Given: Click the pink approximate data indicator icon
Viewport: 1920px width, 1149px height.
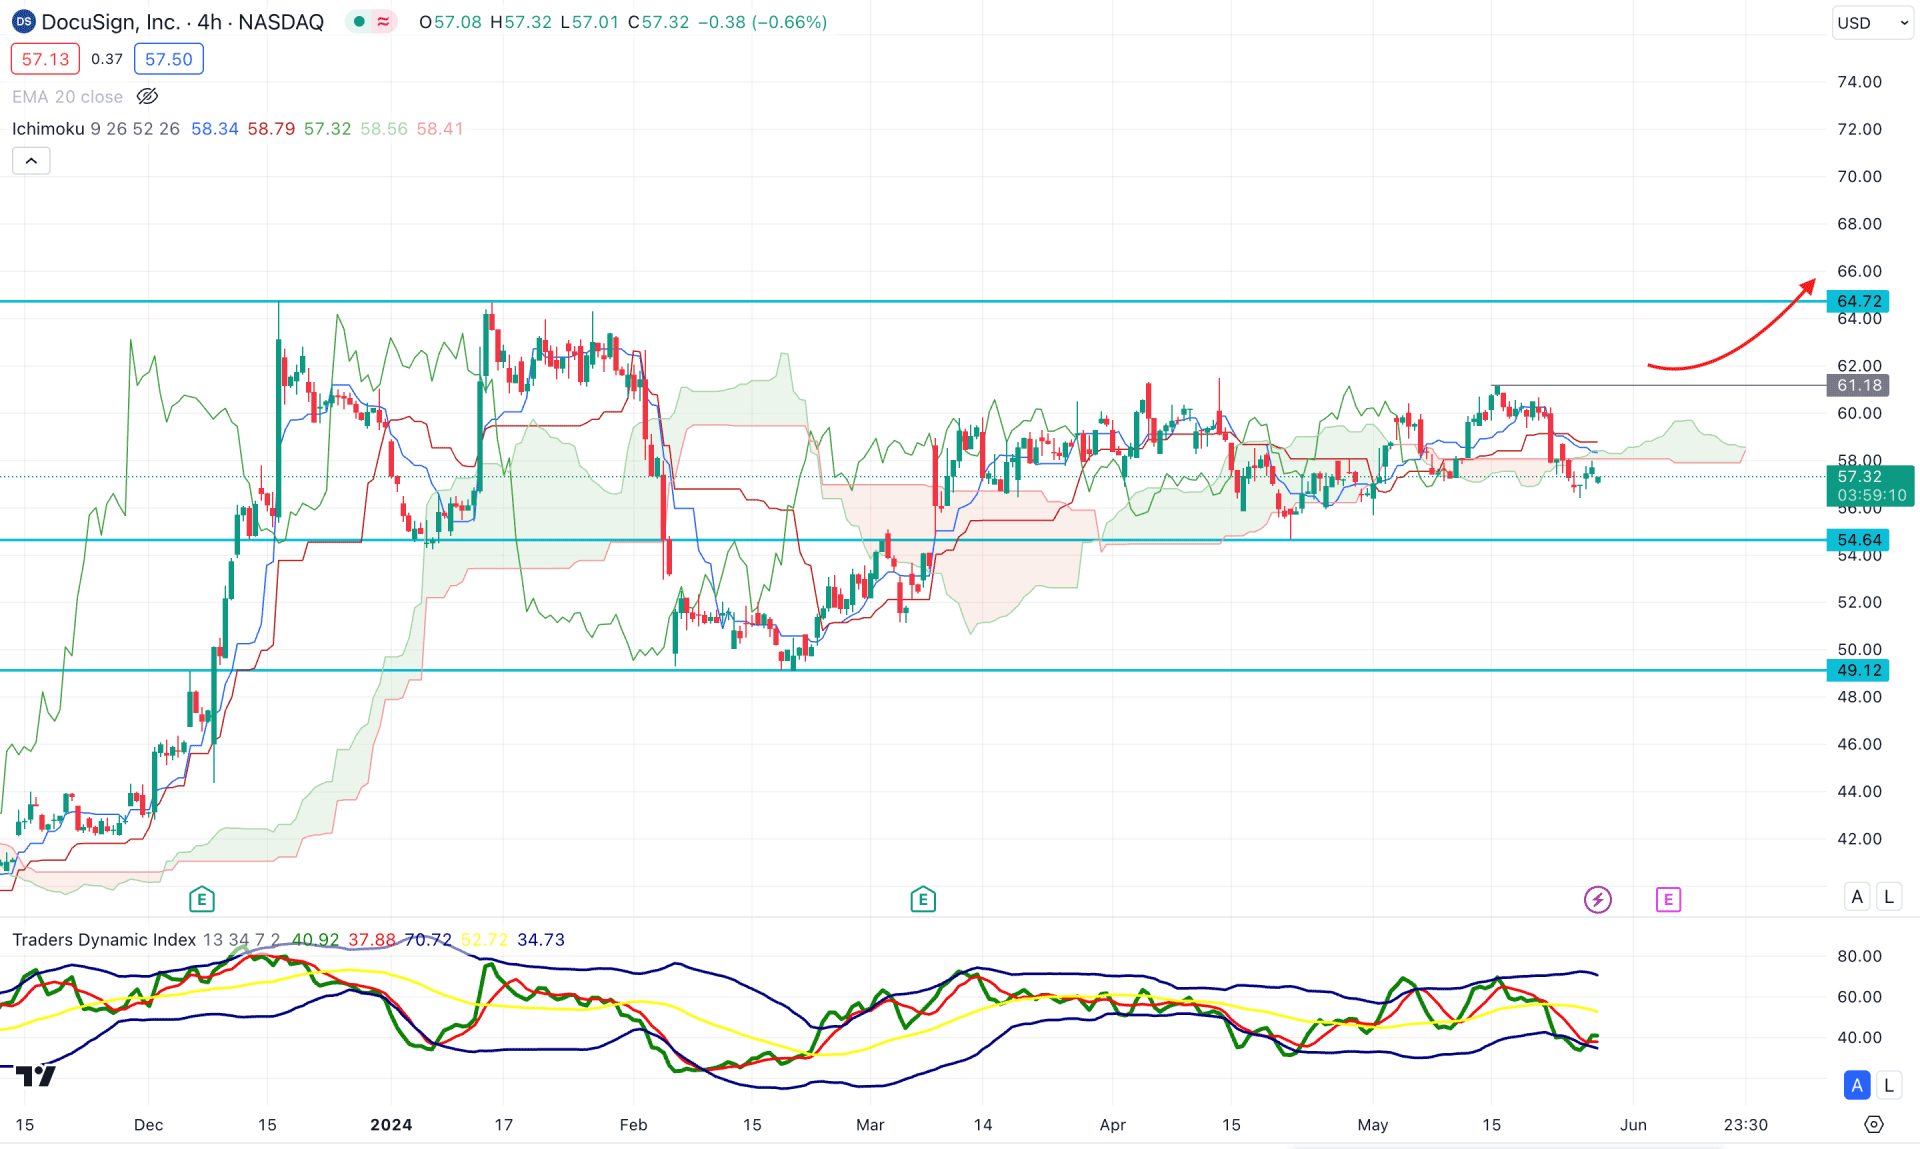Looking at the screenshot, I should [x=384, y=22].
